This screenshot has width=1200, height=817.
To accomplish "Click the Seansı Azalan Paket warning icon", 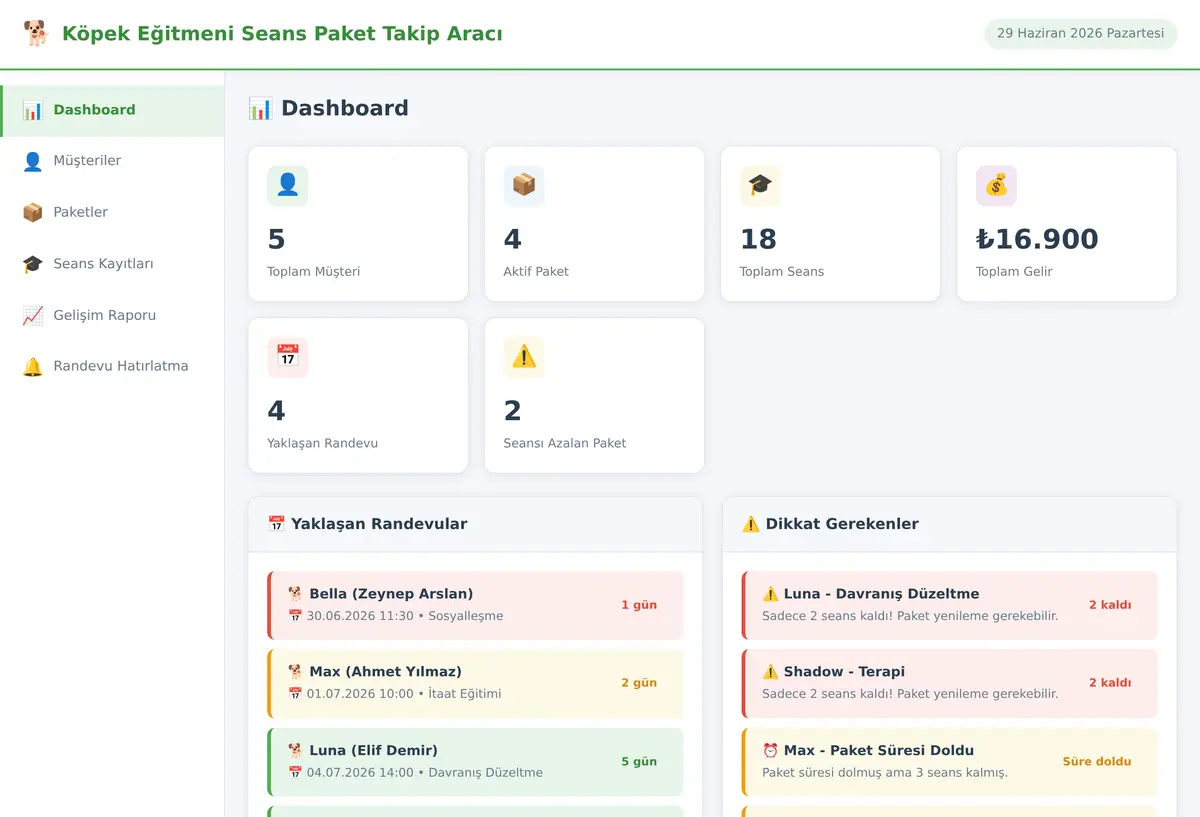I will point(524,357).
